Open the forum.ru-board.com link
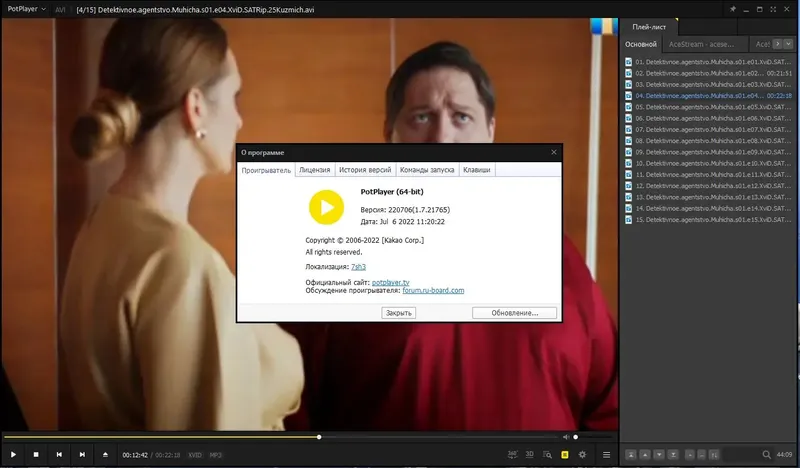 433,290
